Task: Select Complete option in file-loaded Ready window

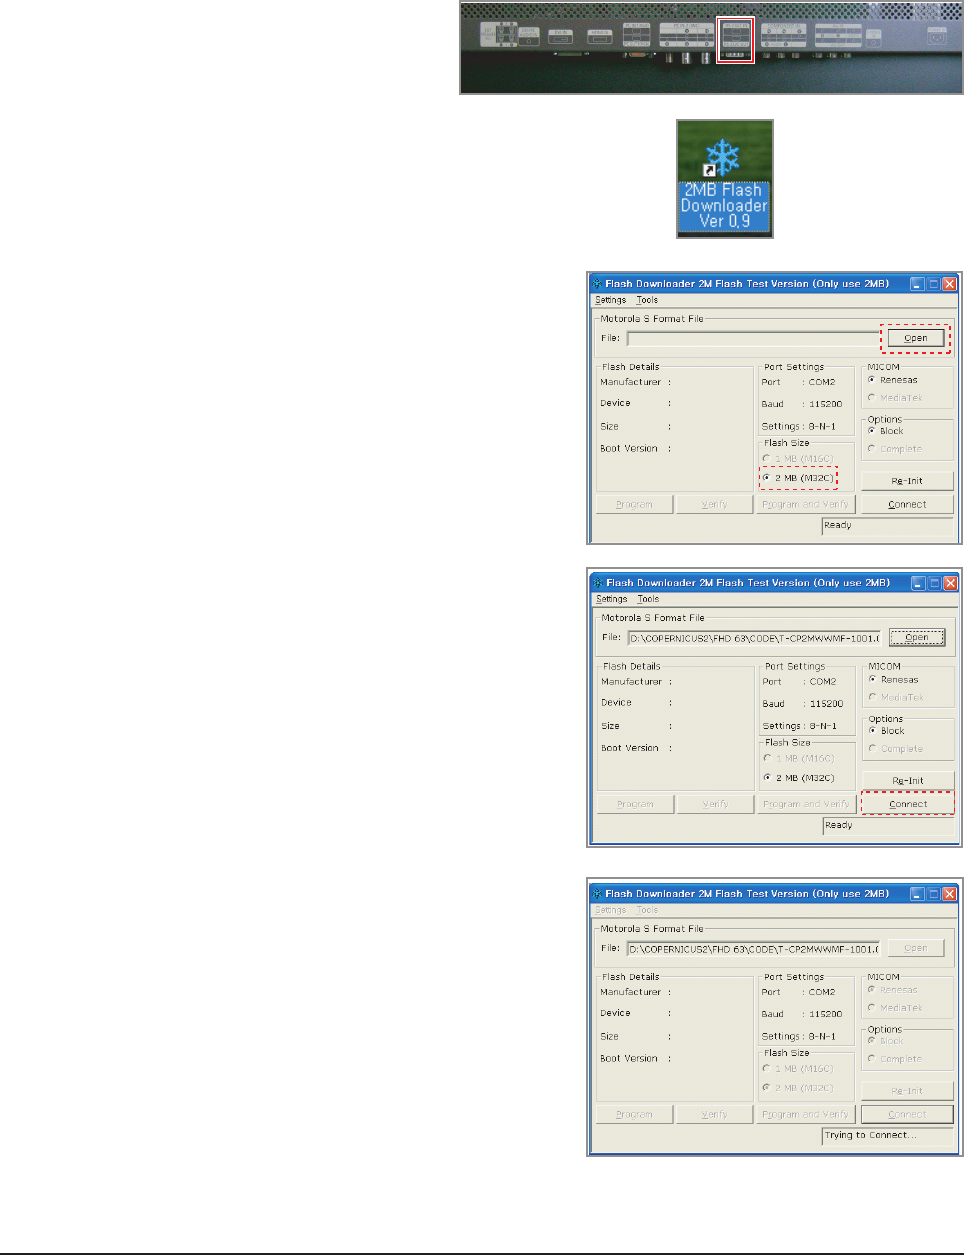Action: tap(896, 748)
